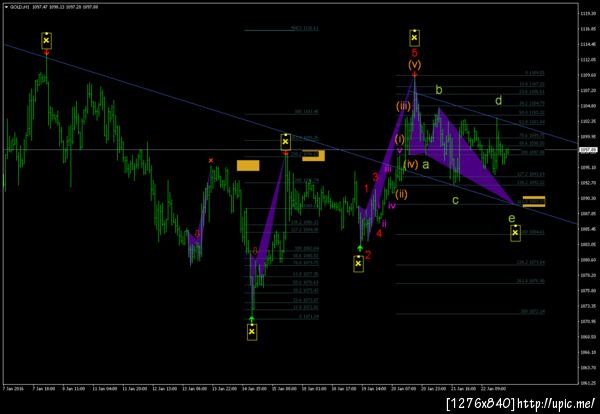Click the green up arrow at the 14 Jan low
600x414 pixels.
[251, 319]
